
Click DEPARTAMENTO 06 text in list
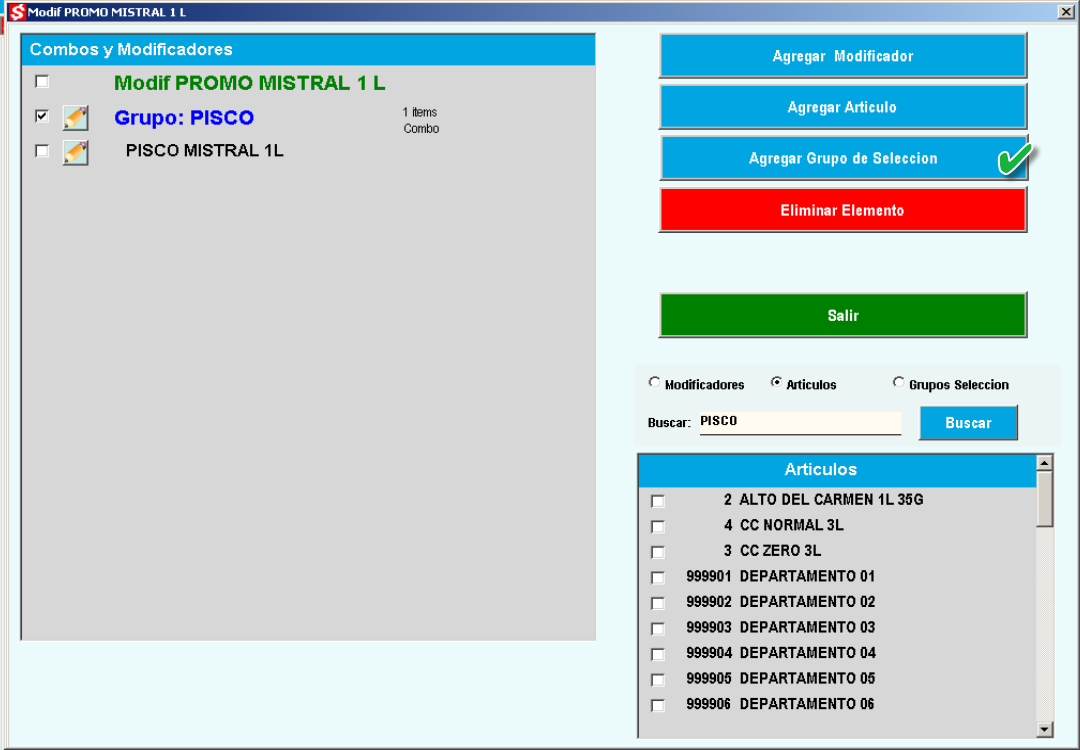pos(807,704)
